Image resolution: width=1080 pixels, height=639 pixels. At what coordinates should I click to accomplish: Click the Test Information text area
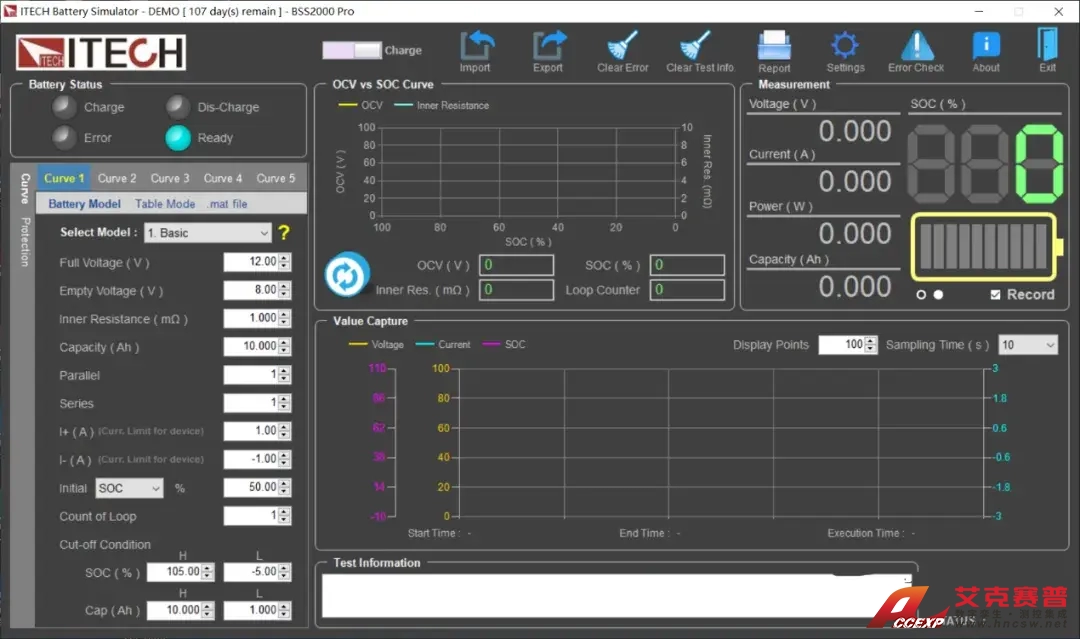click(x=617, y=596)
